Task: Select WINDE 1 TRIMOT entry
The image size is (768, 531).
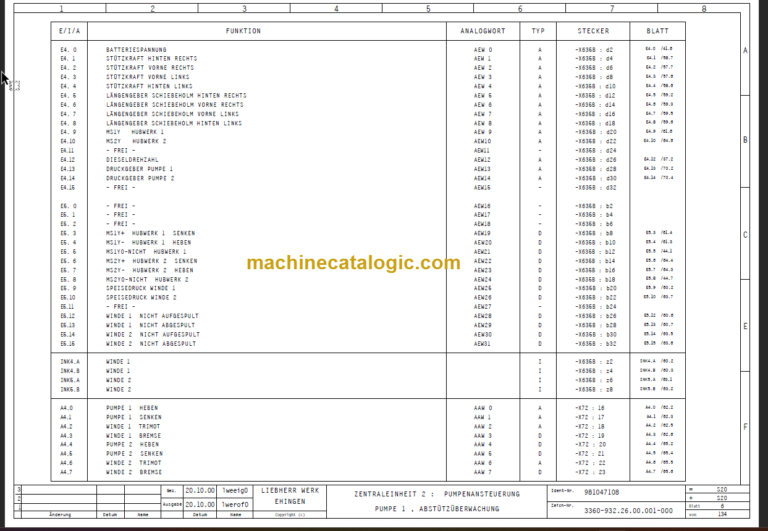Action: [x=133, y=427]
